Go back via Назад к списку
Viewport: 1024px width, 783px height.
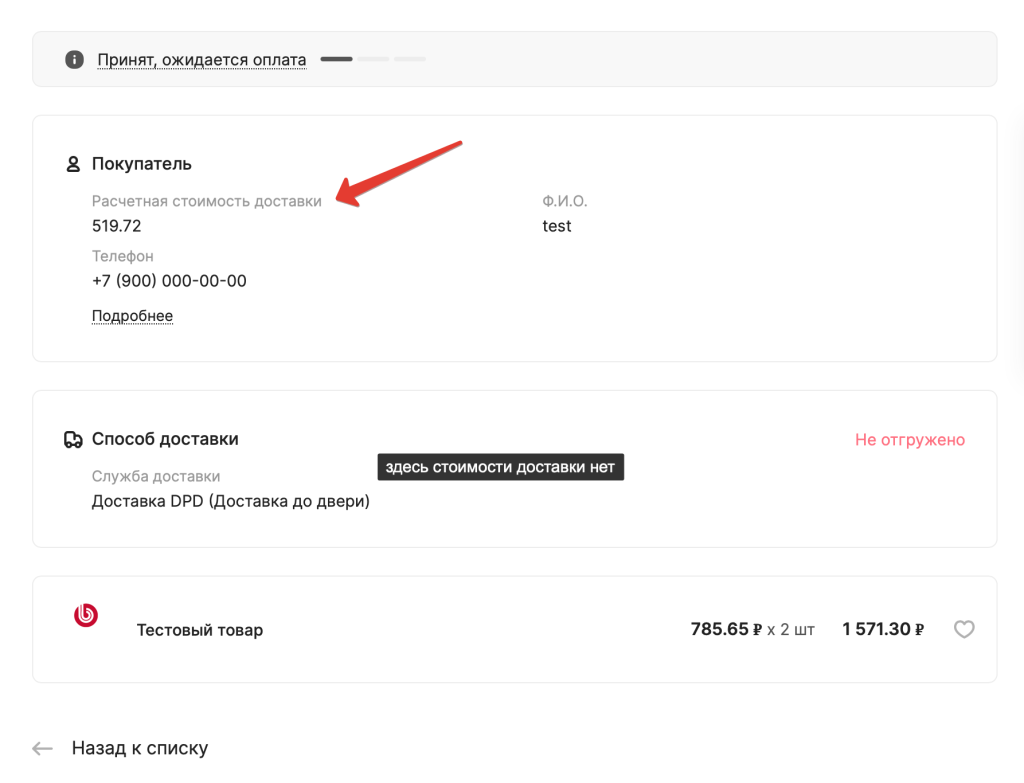click(140, 748)
